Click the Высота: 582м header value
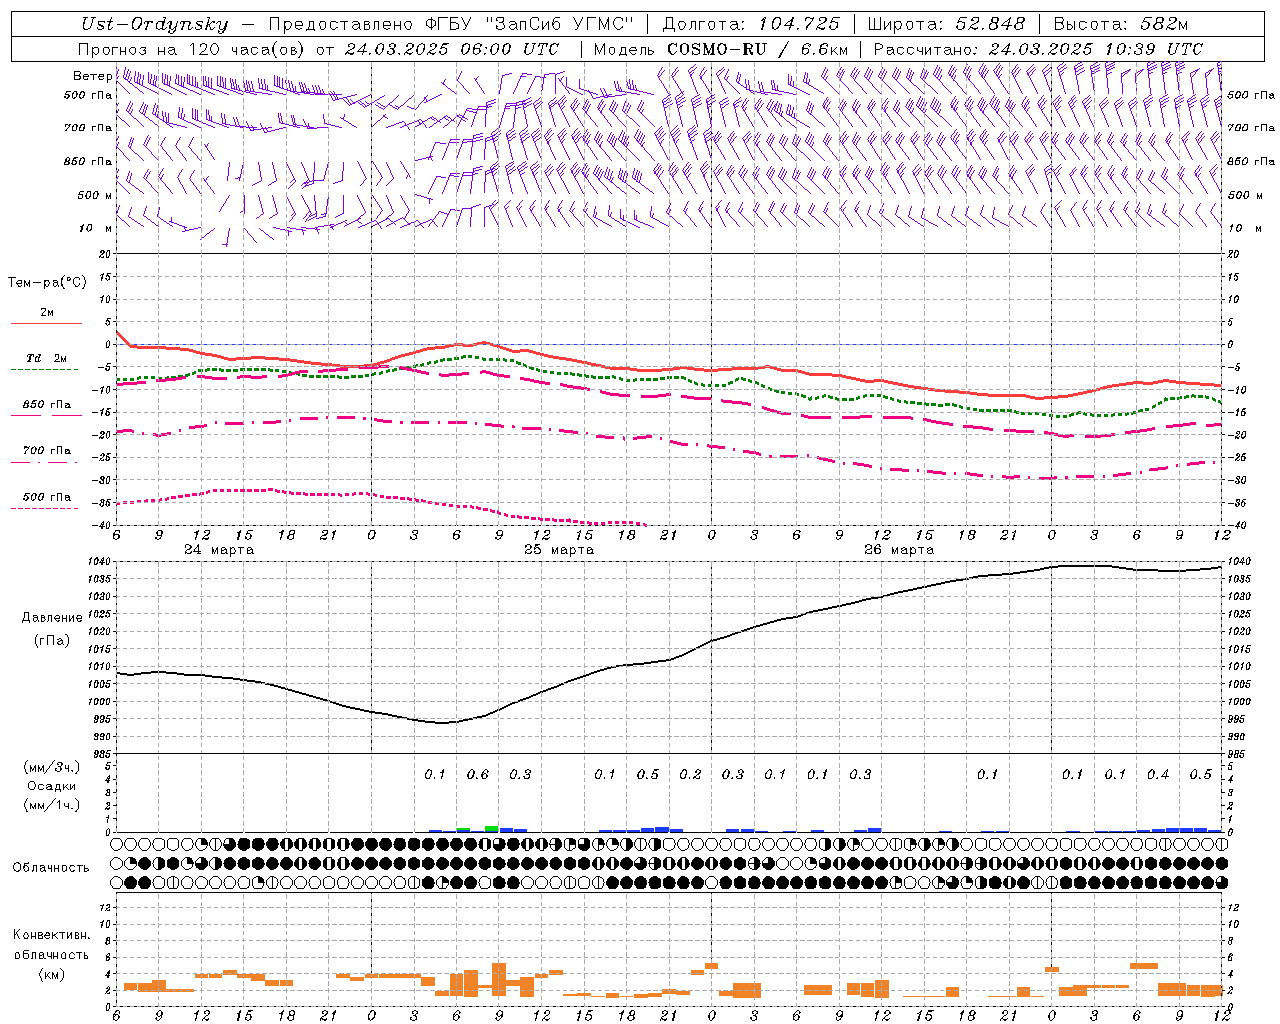Screen dimensions: 1280x1024 pos(1120,24)
